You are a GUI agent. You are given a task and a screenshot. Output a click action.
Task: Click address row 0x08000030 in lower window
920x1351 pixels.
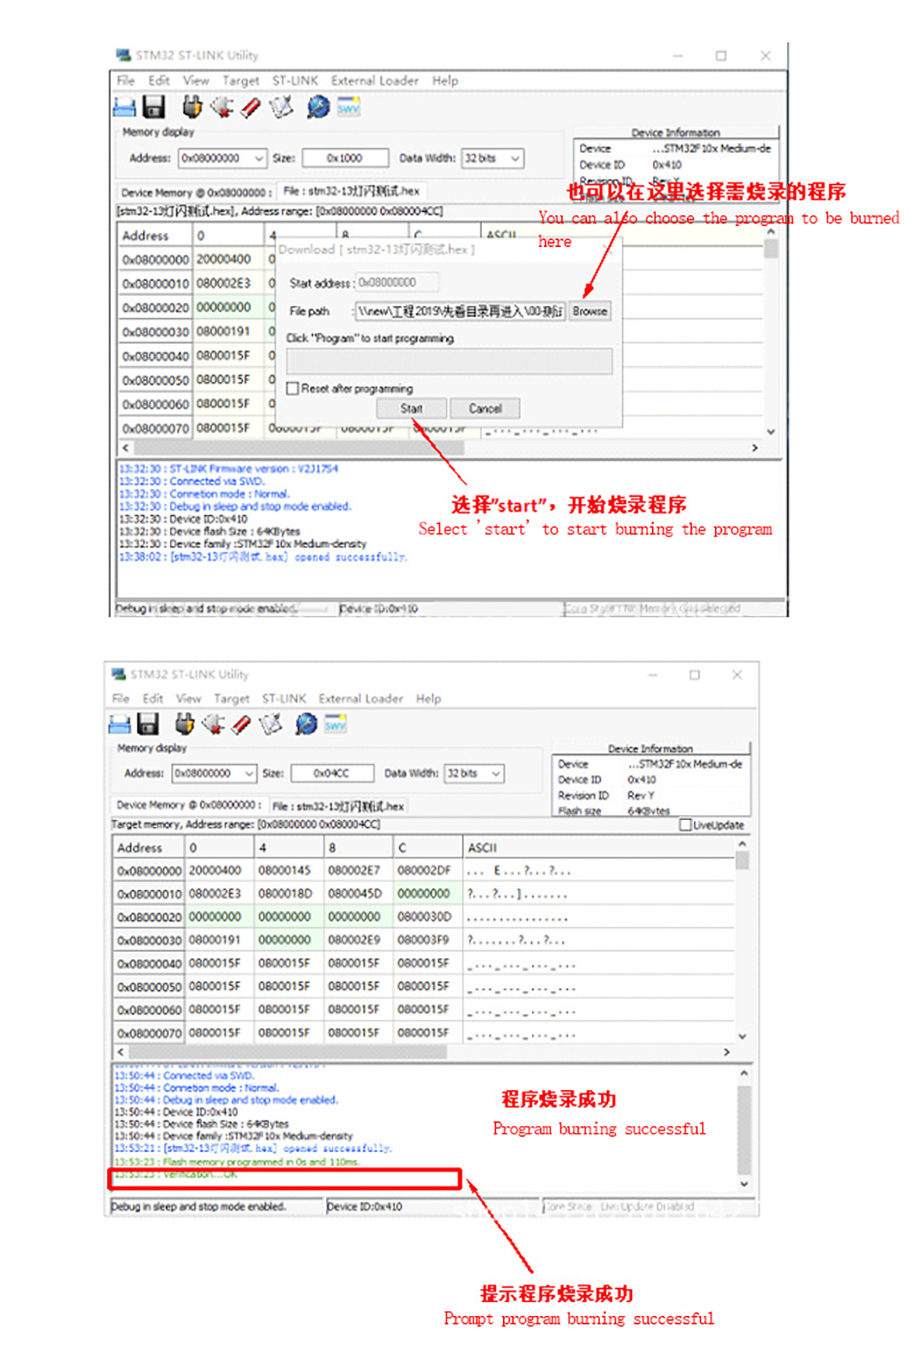pos(149,940)
